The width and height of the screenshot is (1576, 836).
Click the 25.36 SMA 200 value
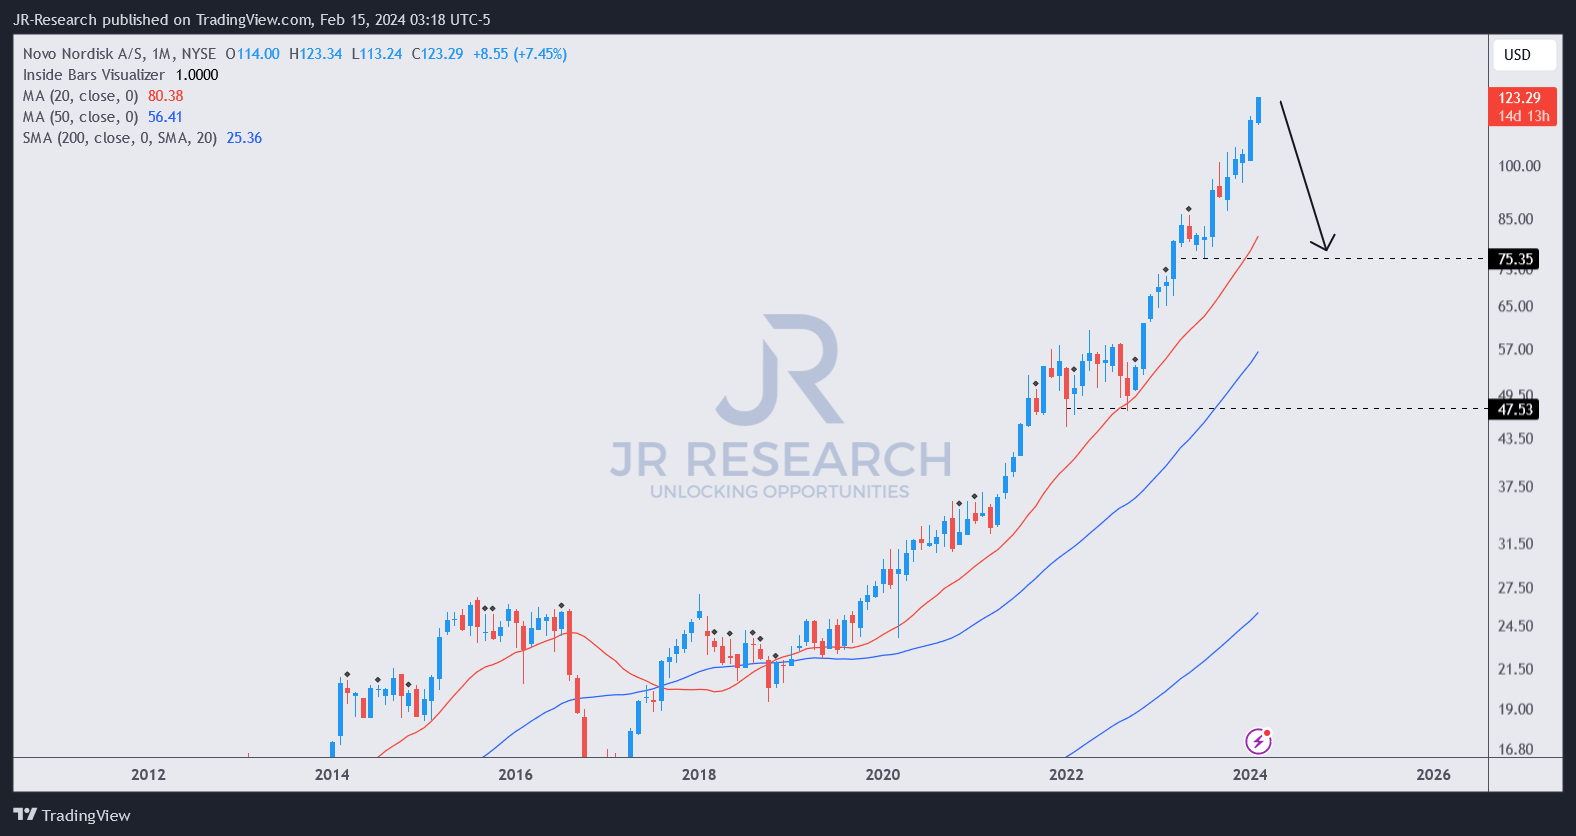pyautogui.click(x=244, y=138)
